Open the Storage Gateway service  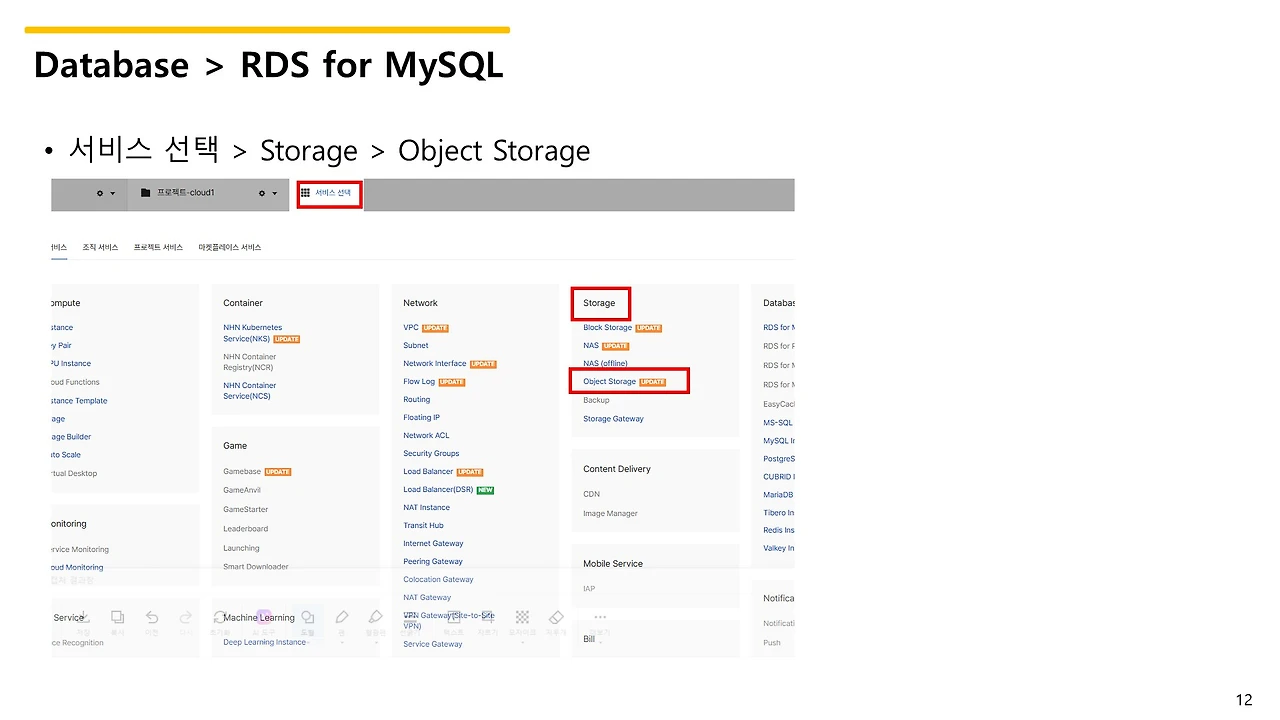[x=613, y=418]
